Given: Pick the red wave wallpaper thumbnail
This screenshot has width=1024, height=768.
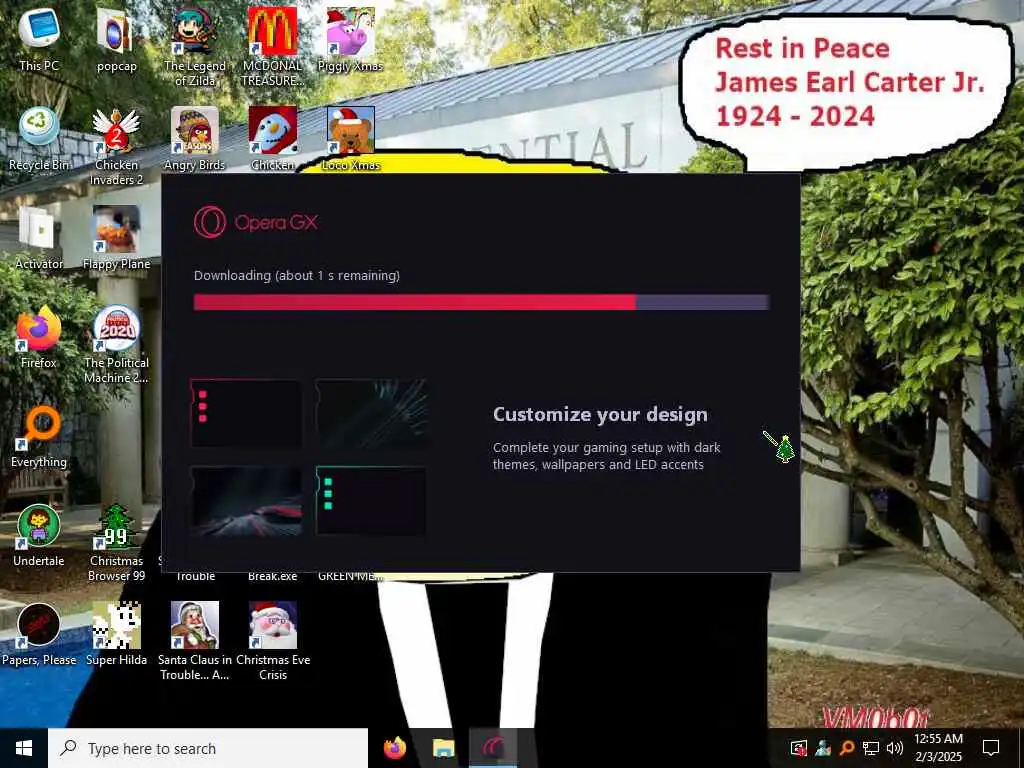Looking at the screenshot, I should click(x=246, y=501).
